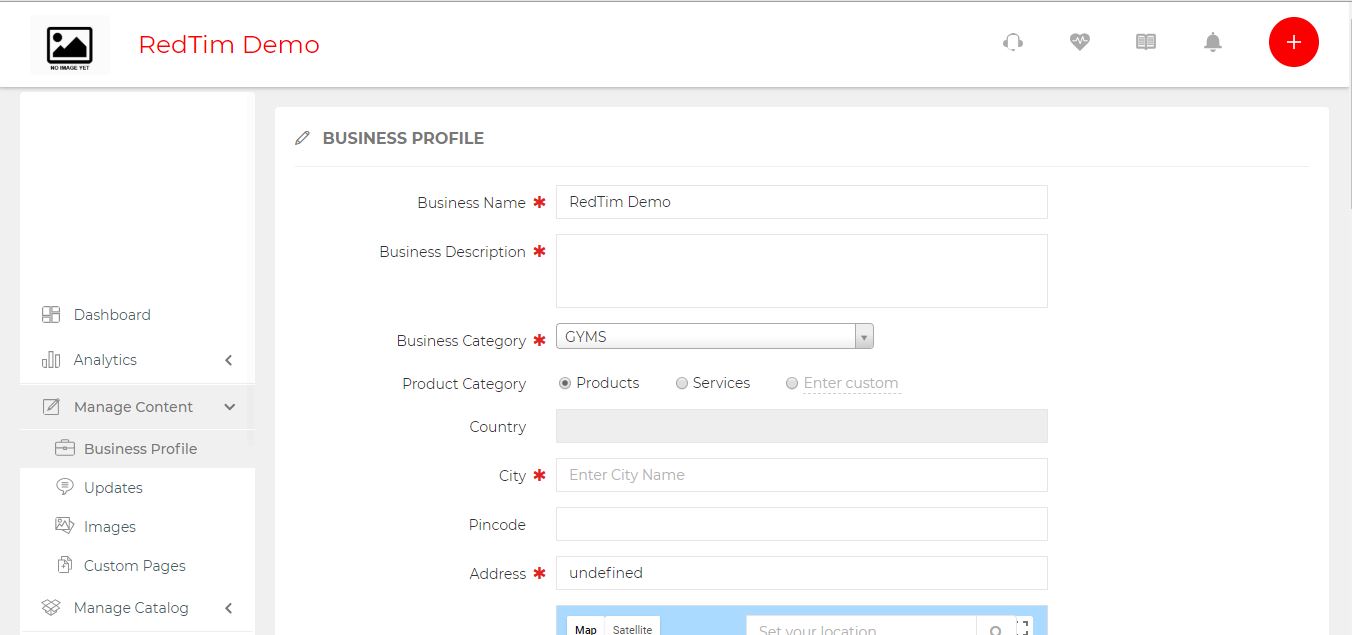Open the book guide icon
Screen dimensions: 1352x635
(1146, 42)
